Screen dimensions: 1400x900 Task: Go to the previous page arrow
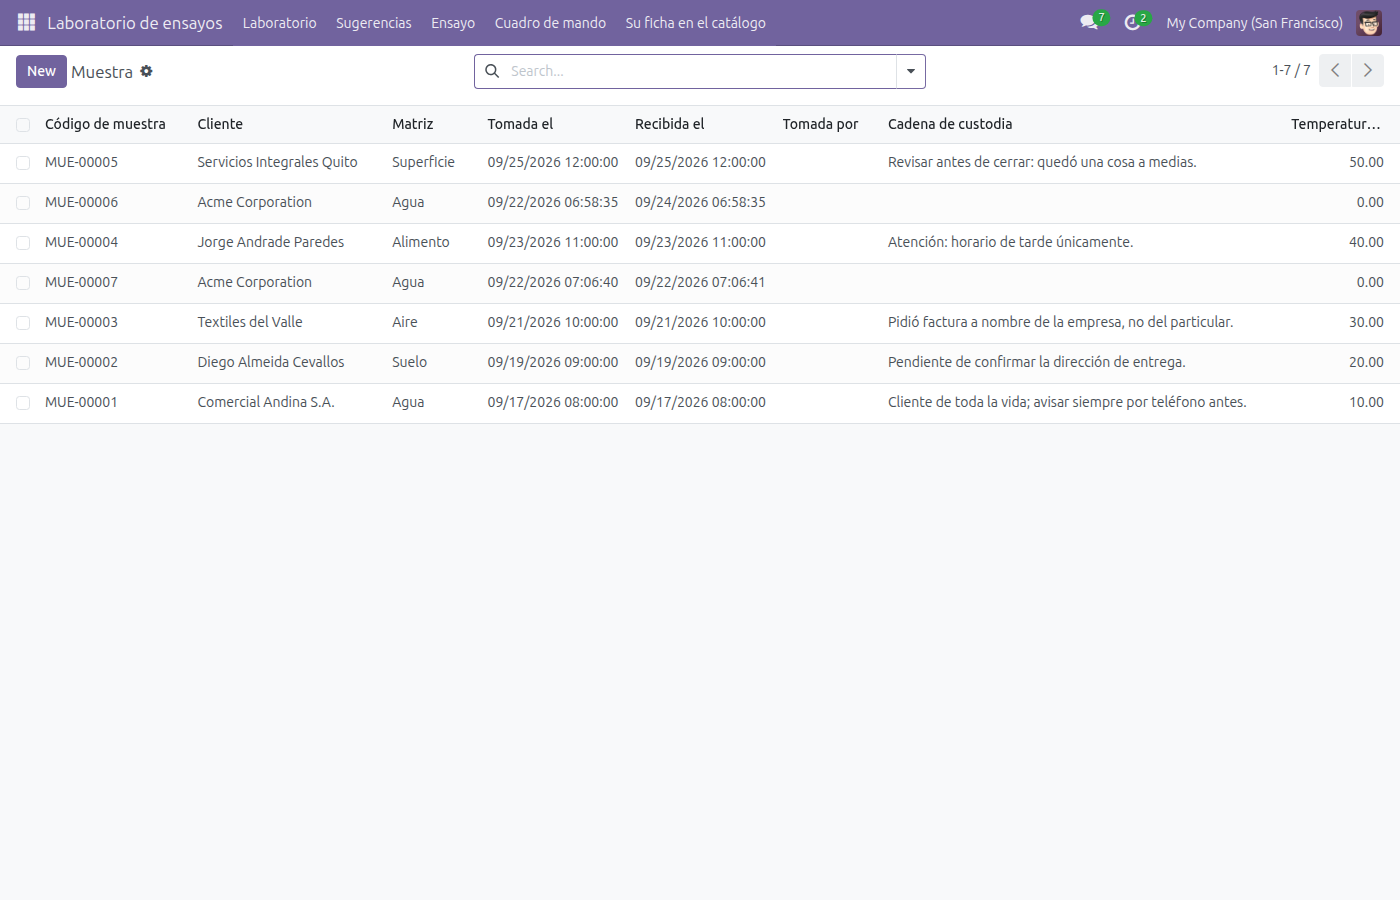point(1335,71)
